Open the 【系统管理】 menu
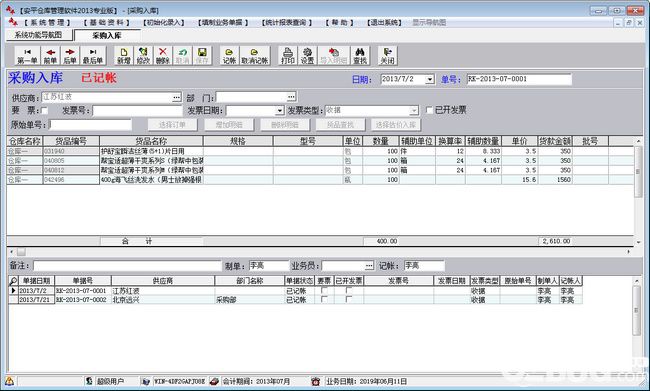 tap(47, 22)
